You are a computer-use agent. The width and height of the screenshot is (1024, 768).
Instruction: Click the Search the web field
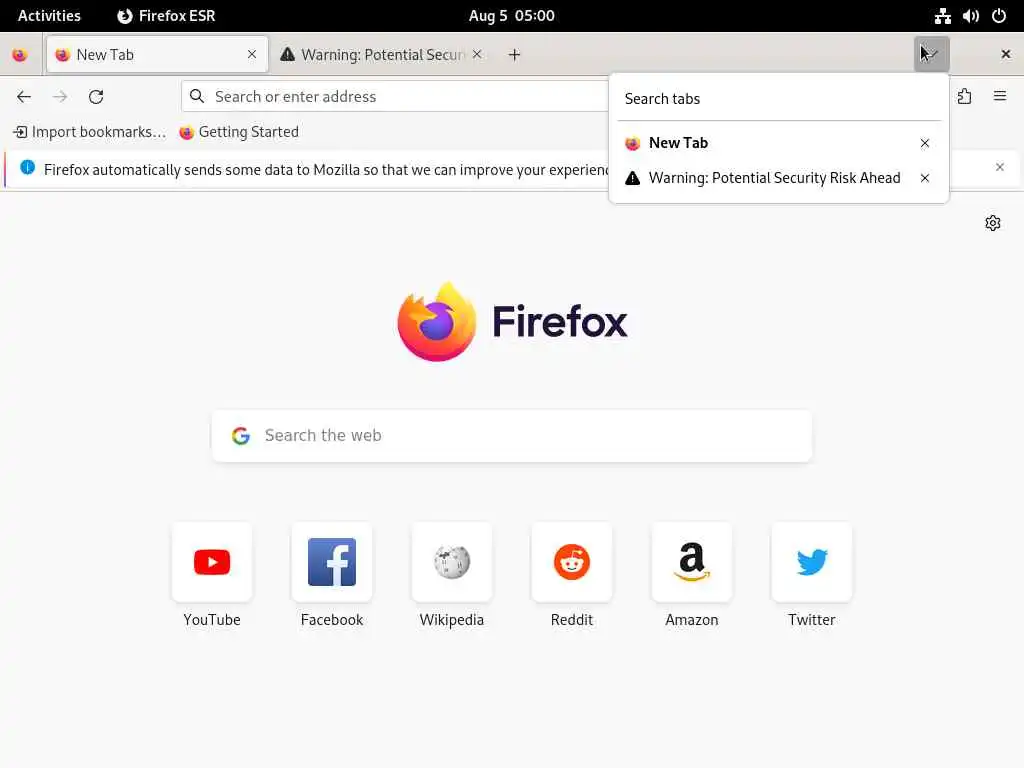point(512,436)
